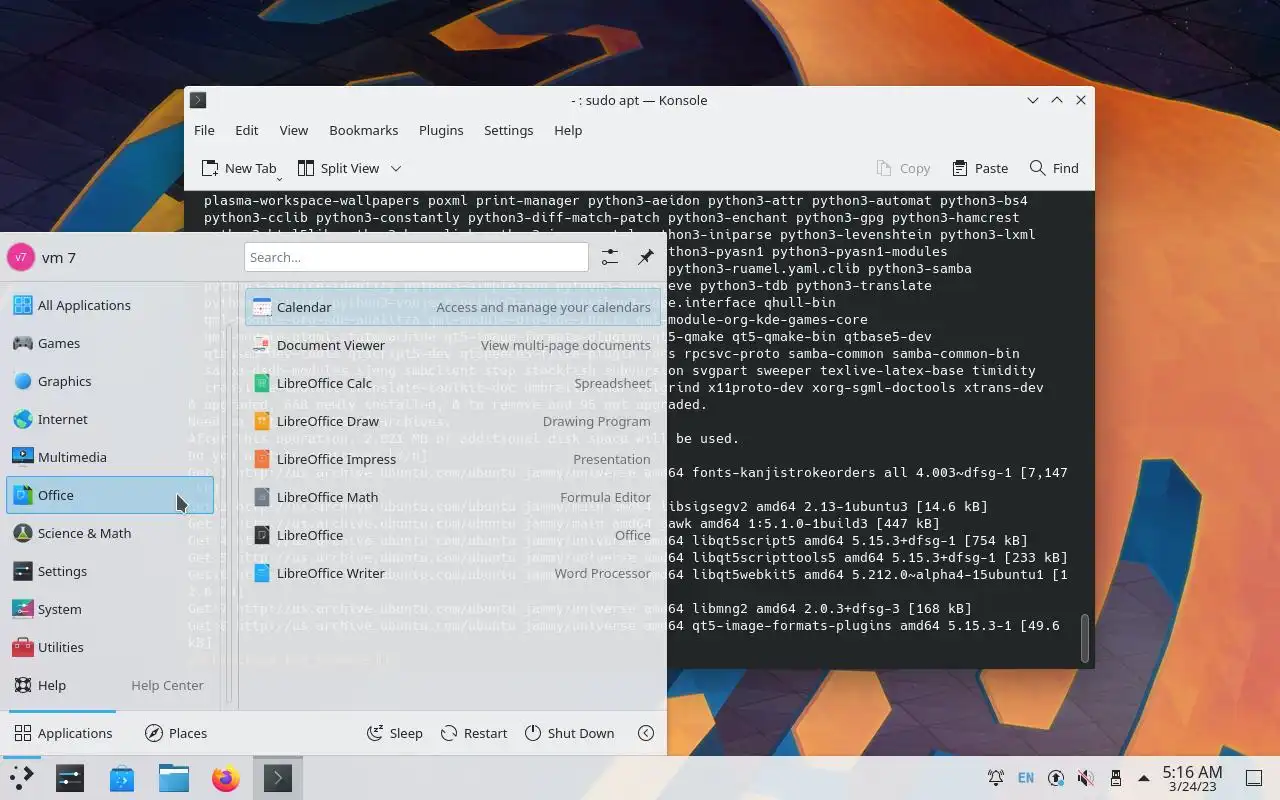
Task: Show the Settings category
Action: click(x=110, y=571)
